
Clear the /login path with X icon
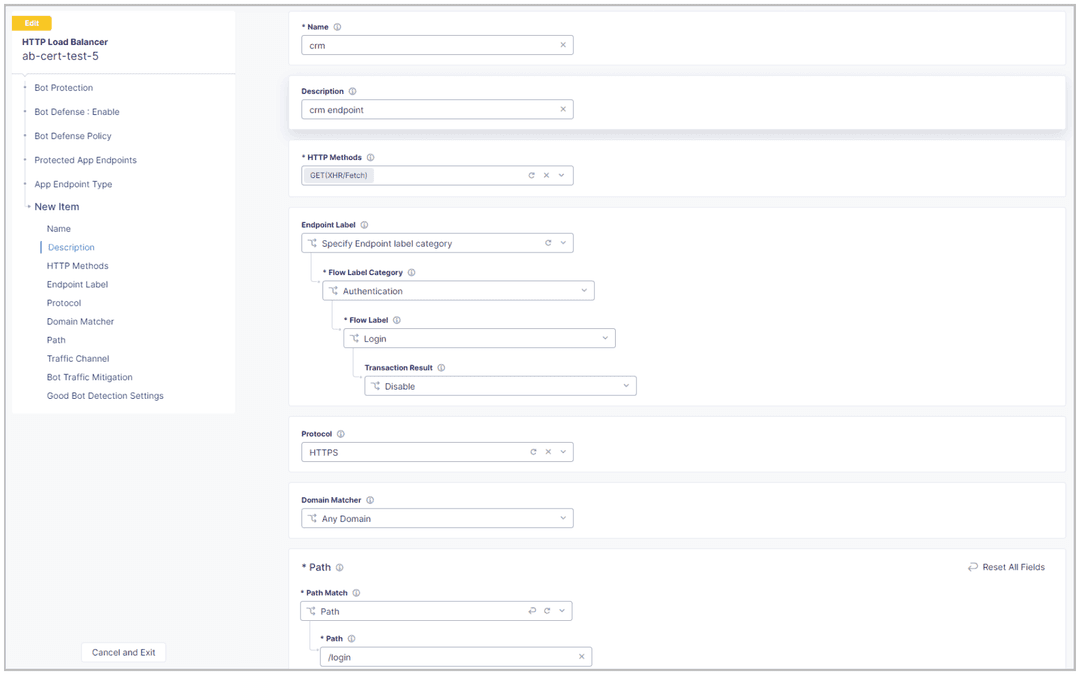581,656
